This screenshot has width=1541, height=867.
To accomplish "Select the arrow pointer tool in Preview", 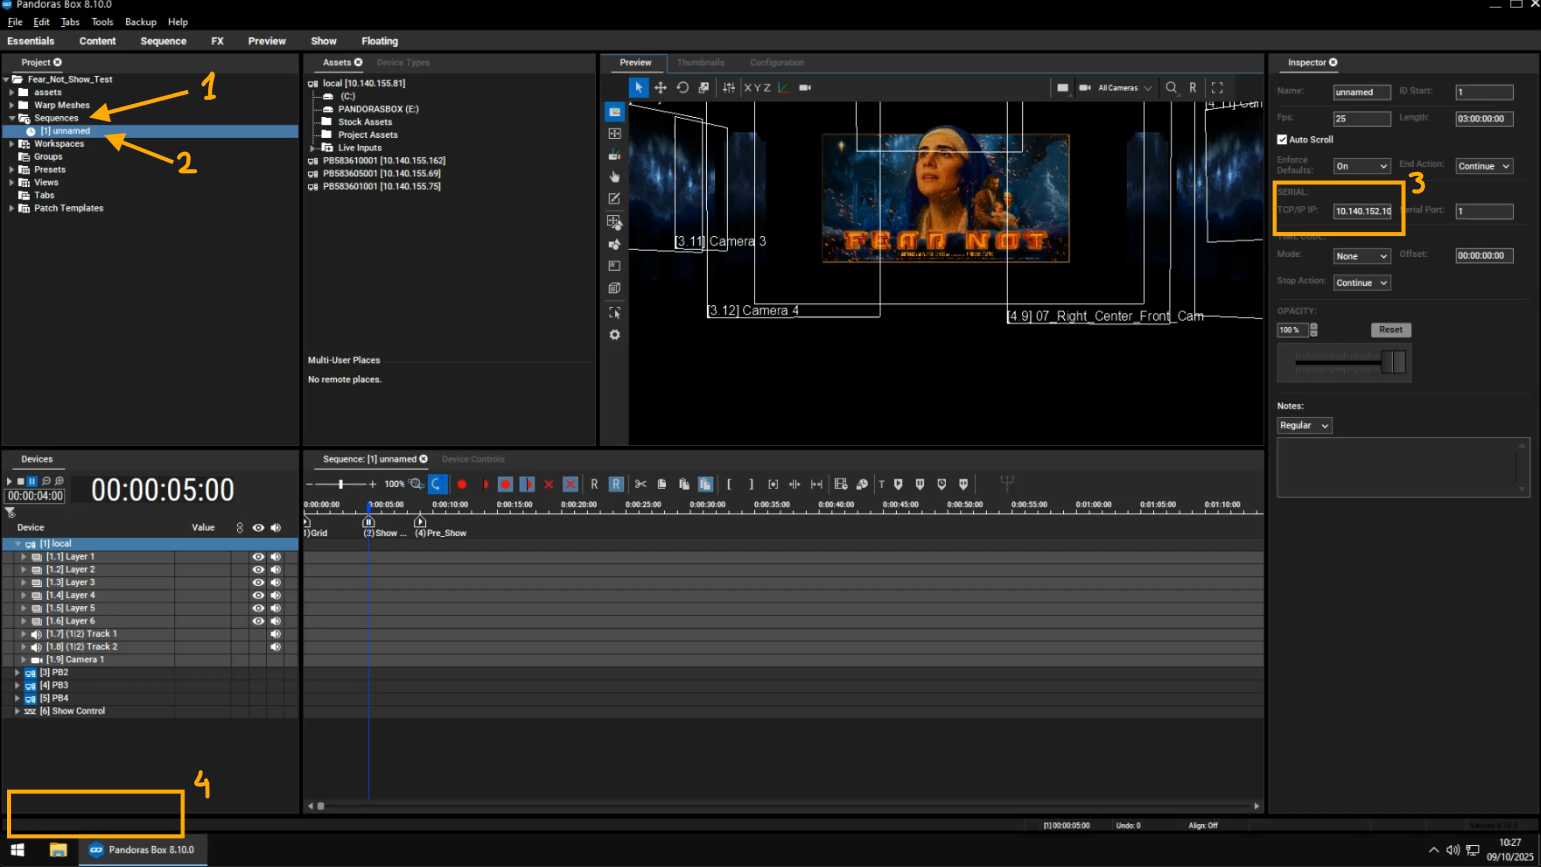I will 638,88.
